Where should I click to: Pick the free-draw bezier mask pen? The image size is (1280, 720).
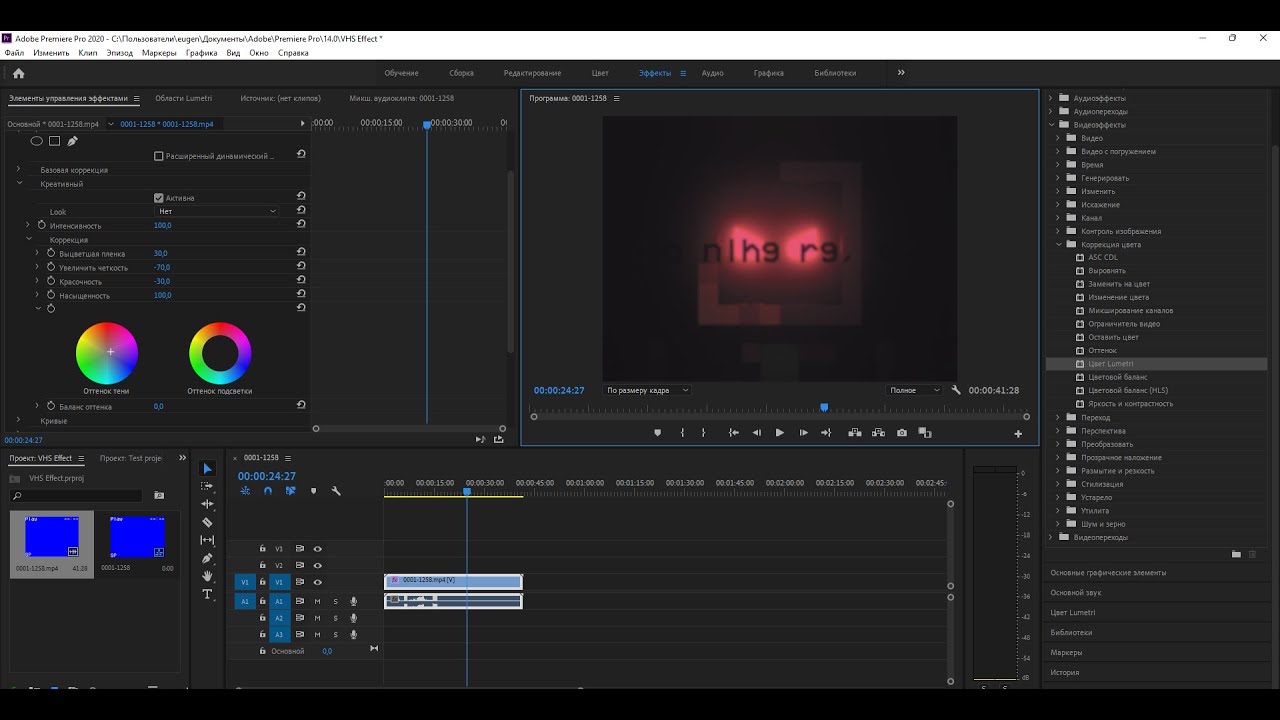72,141
